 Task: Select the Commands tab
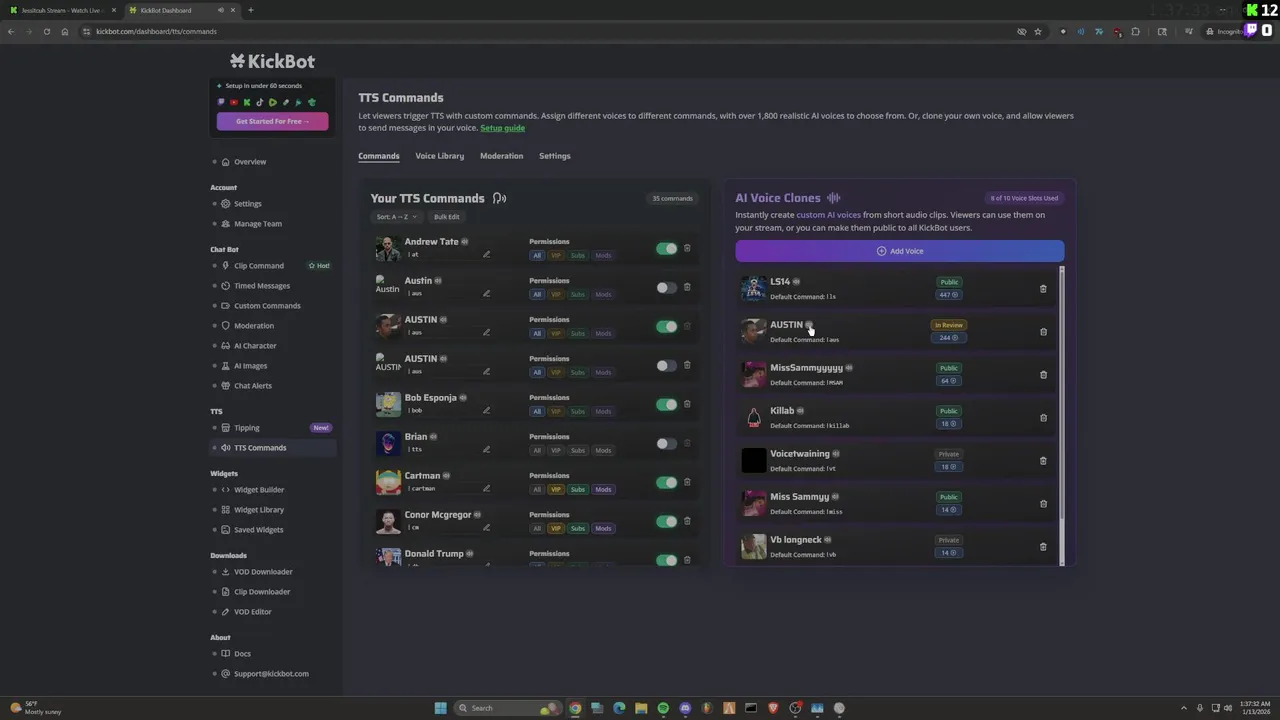(379, 156)
